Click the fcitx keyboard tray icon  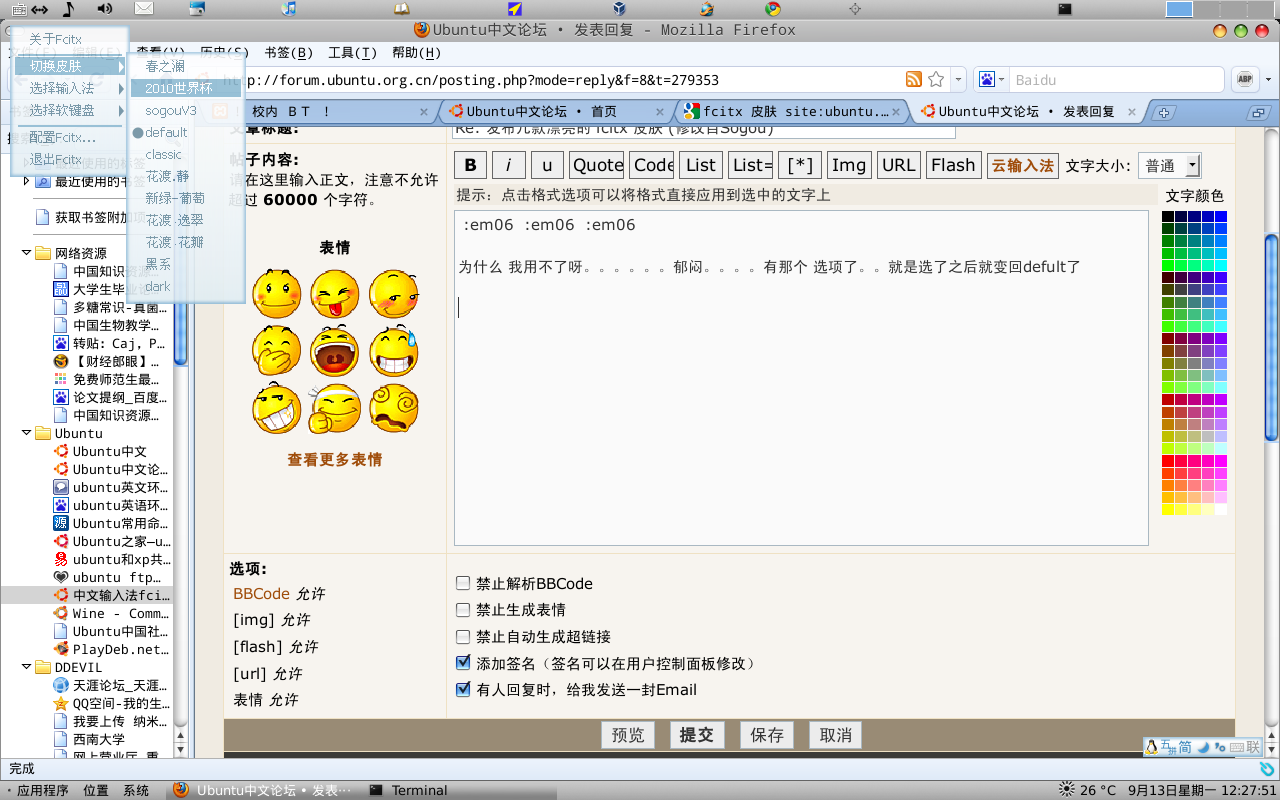point(19,9)
